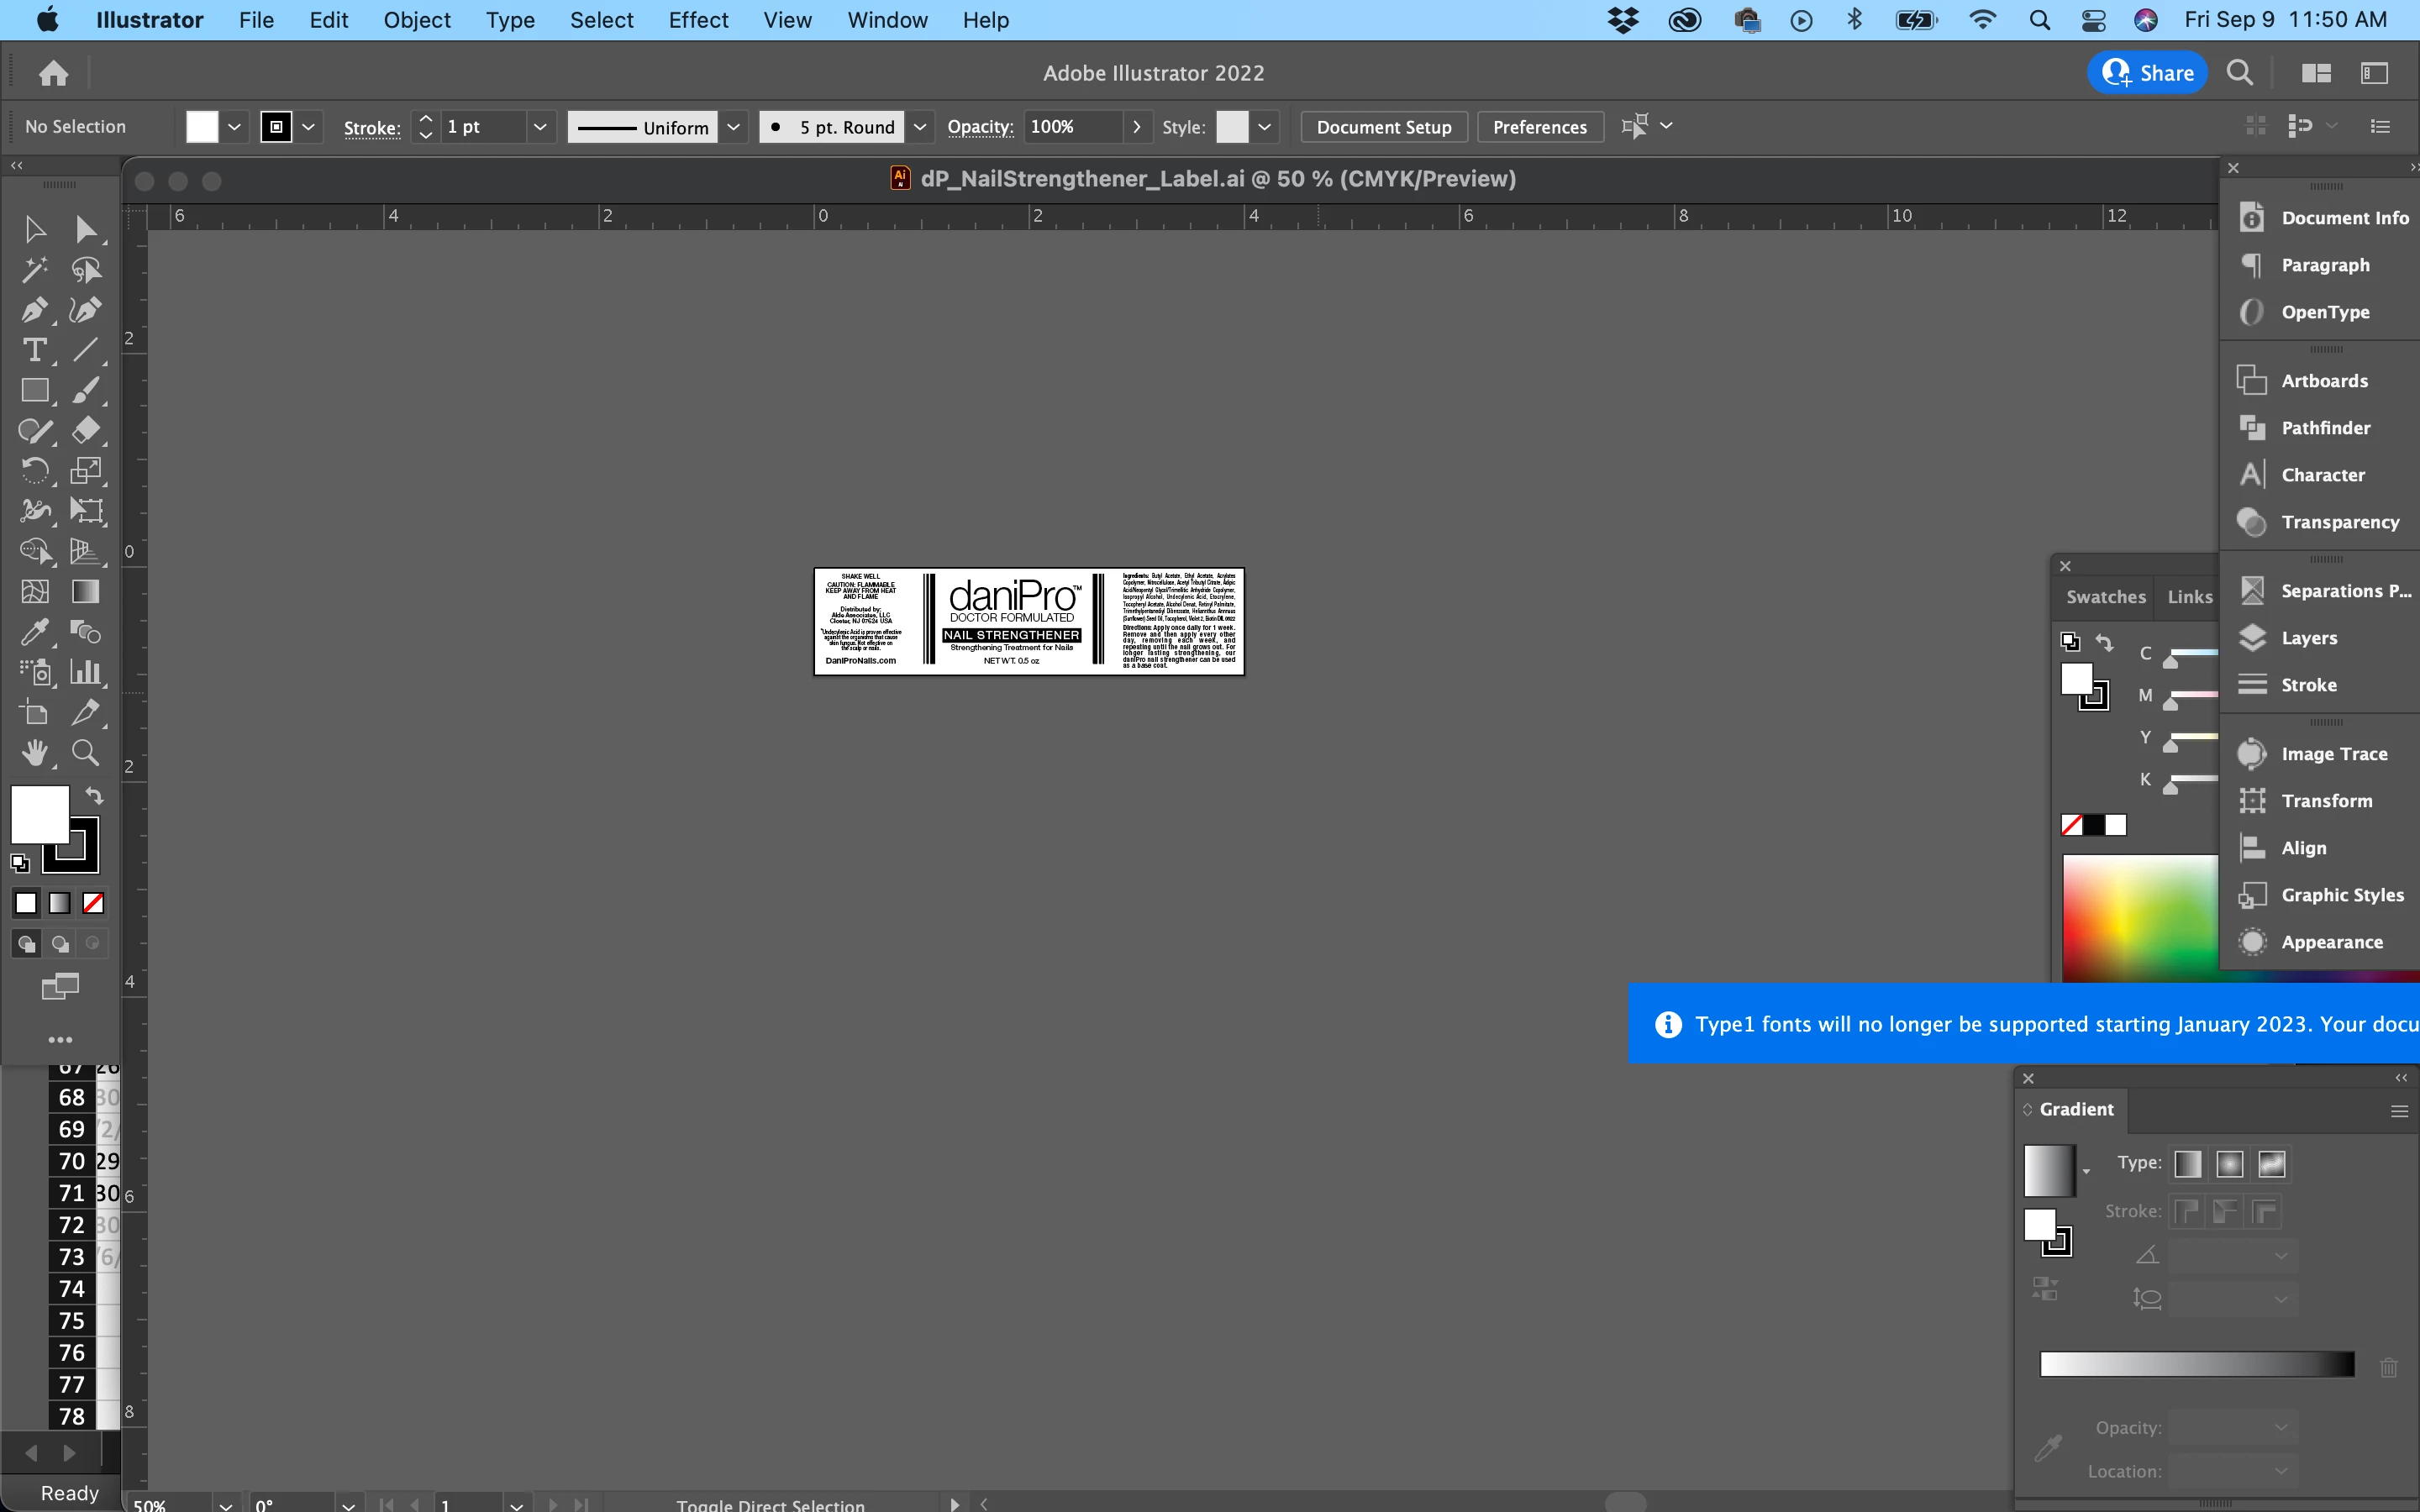Open the Stroke weight dropdown
The height and width of the screenshot is (1512, 2420).
click(540, 127)
